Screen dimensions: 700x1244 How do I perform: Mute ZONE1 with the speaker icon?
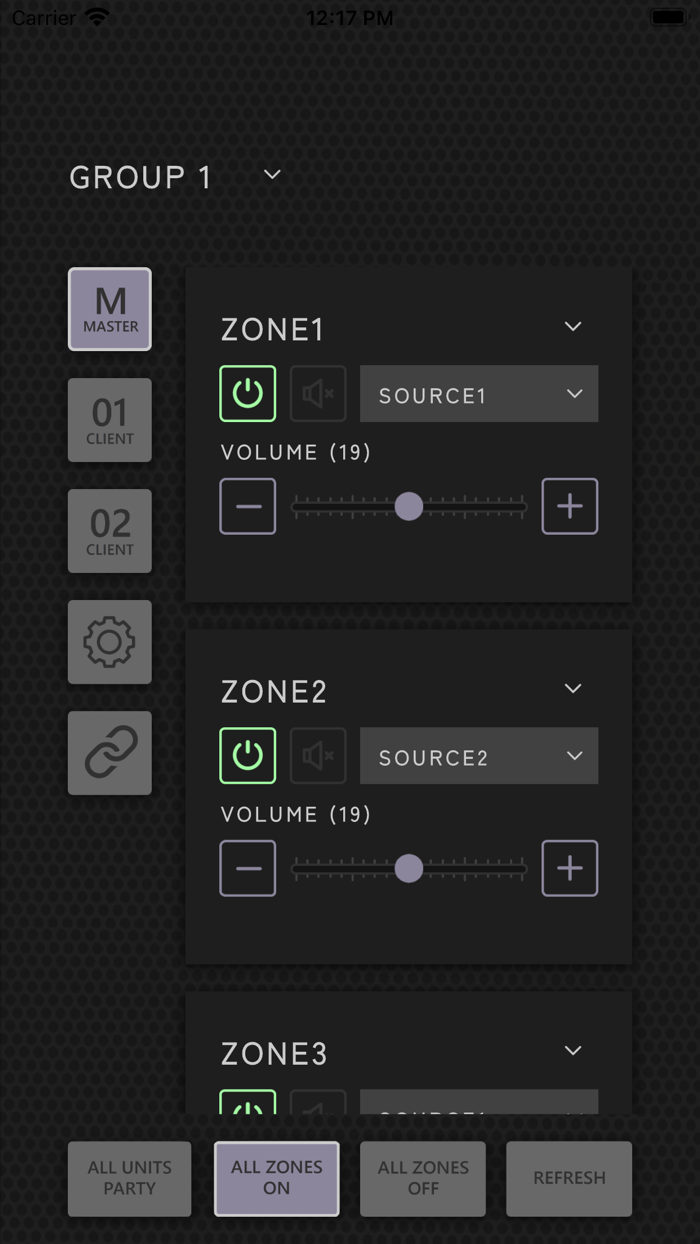318,394
